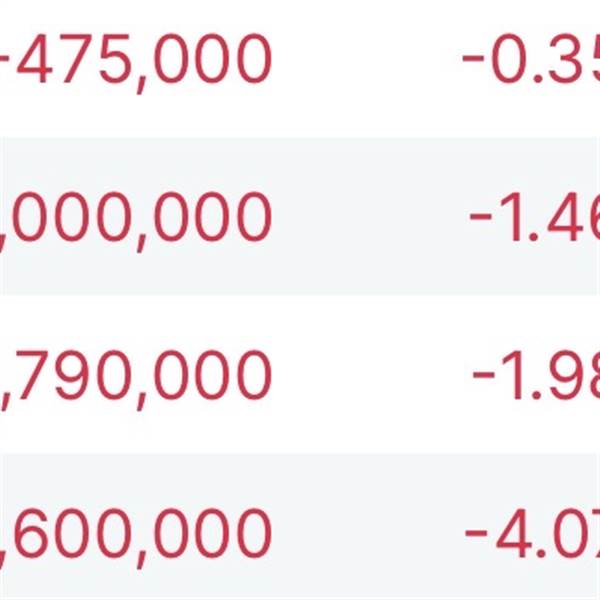The height and width of the screenshot is (600, 600).
Task: Click the minus sign before 475,000
Action: [x=4, y=58]
